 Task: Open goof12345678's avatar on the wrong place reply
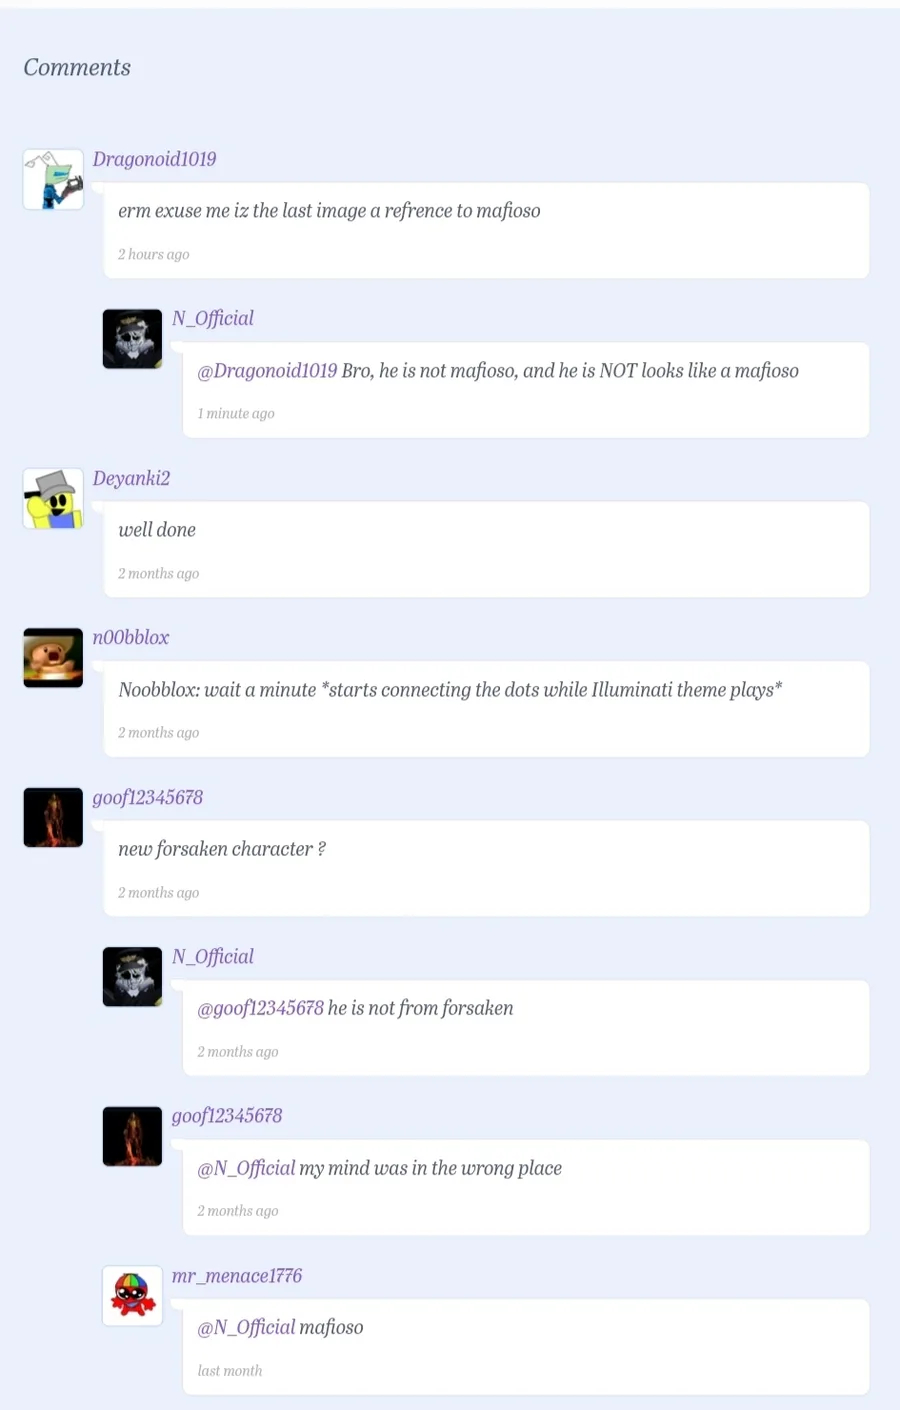(x=132, y=1136)
